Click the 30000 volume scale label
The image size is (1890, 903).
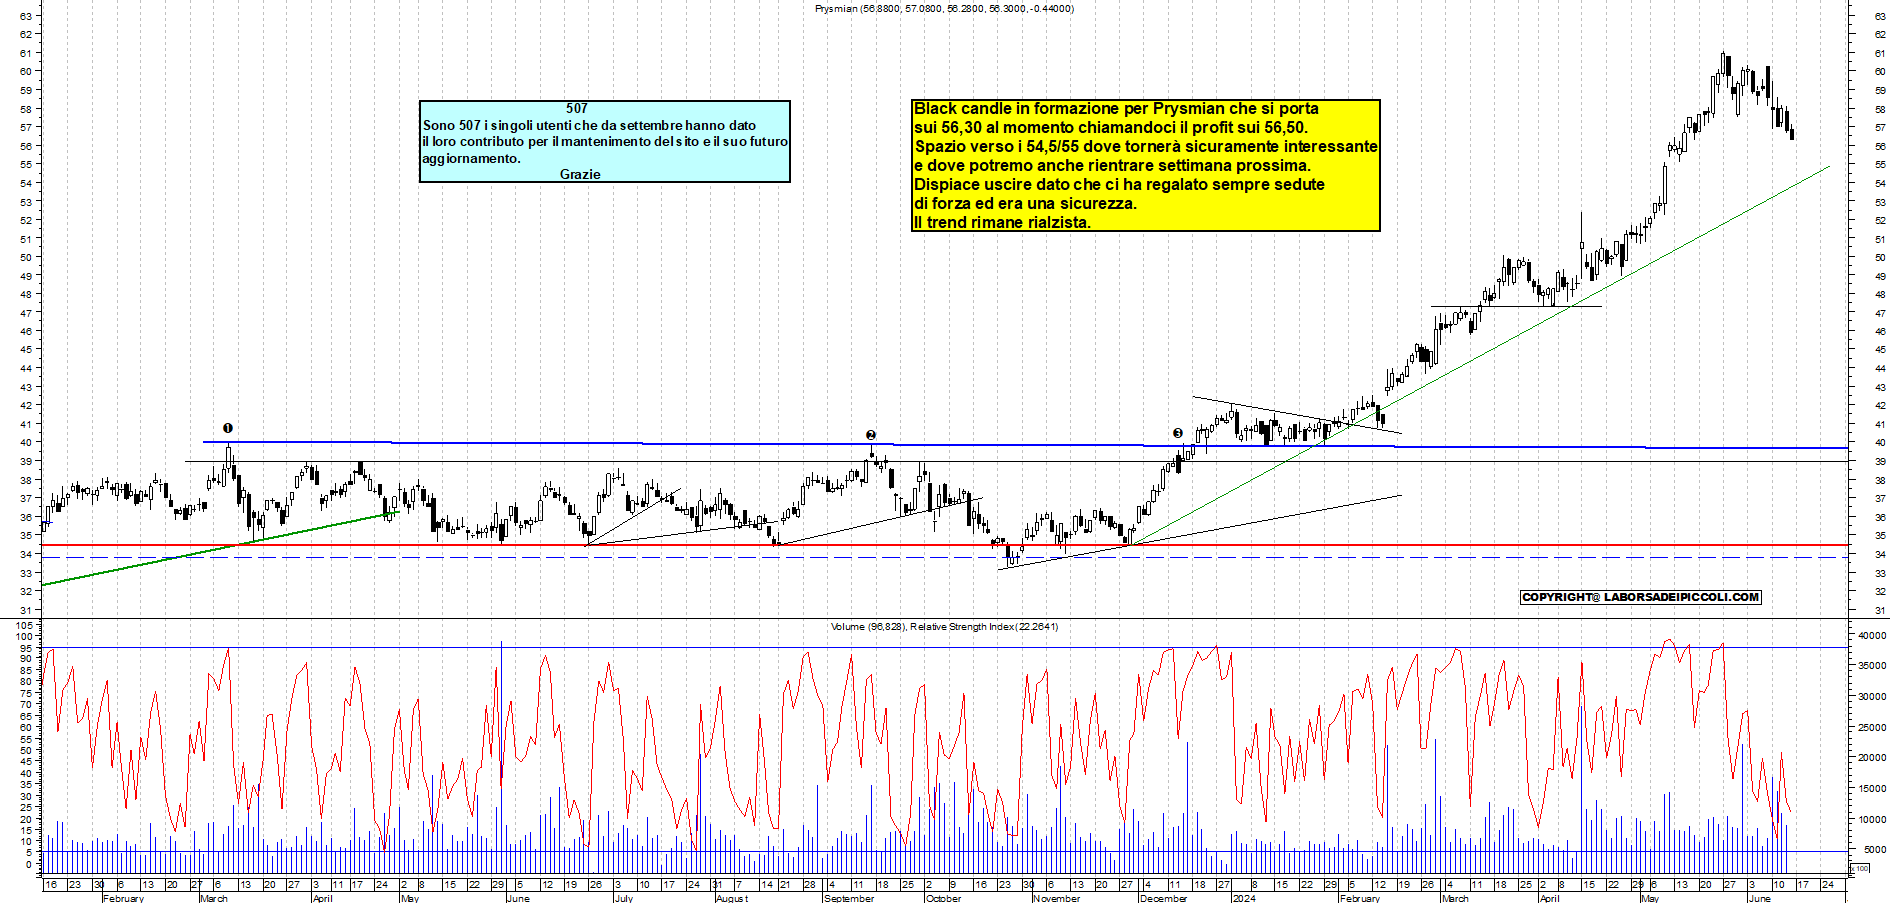click(1871, 697)
